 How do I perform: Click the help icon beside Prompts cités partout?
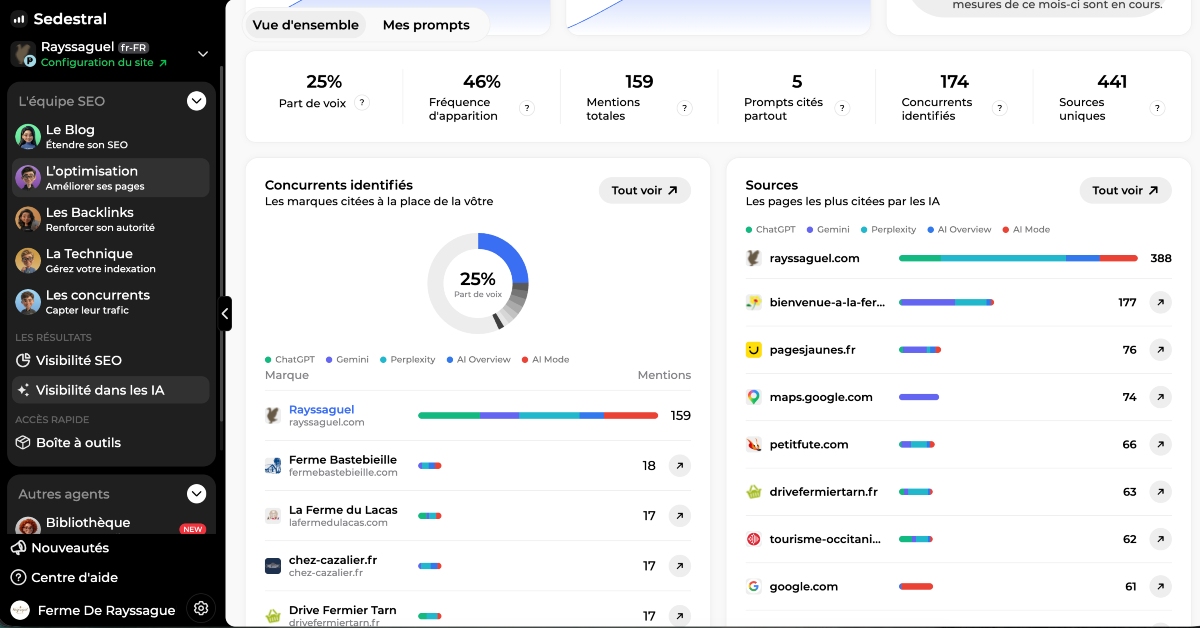[x=842, y=109]
